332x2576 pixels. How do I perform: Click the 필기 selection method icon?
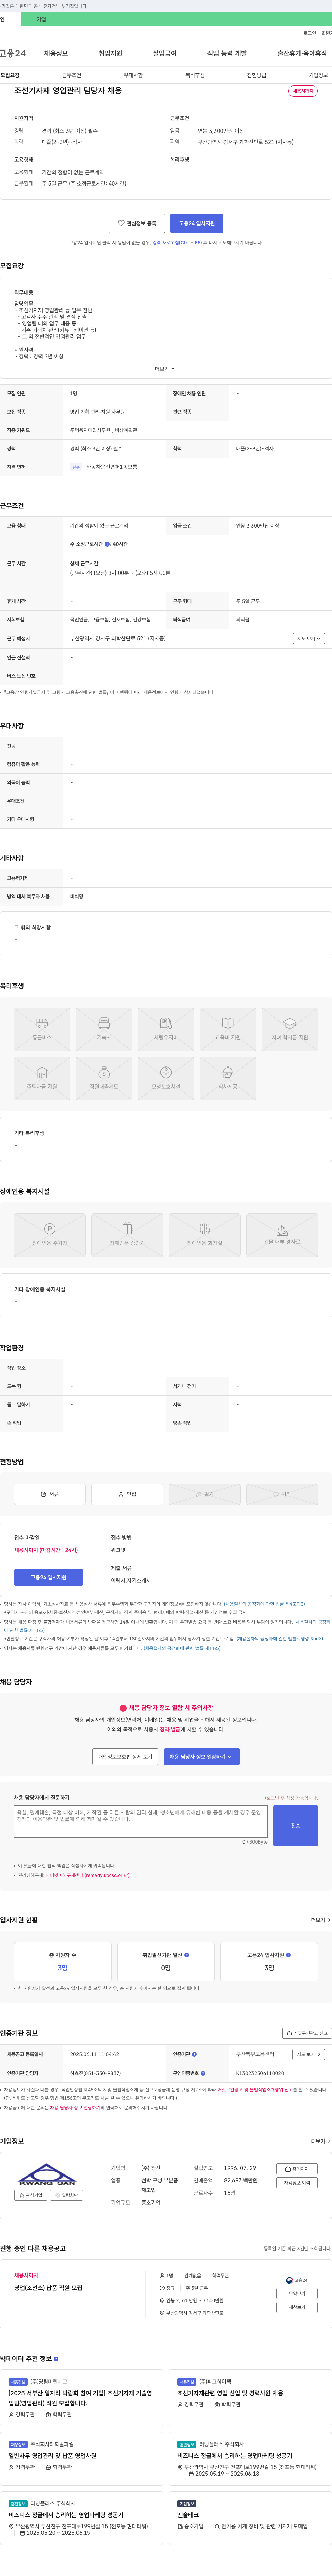point(199,1494)
